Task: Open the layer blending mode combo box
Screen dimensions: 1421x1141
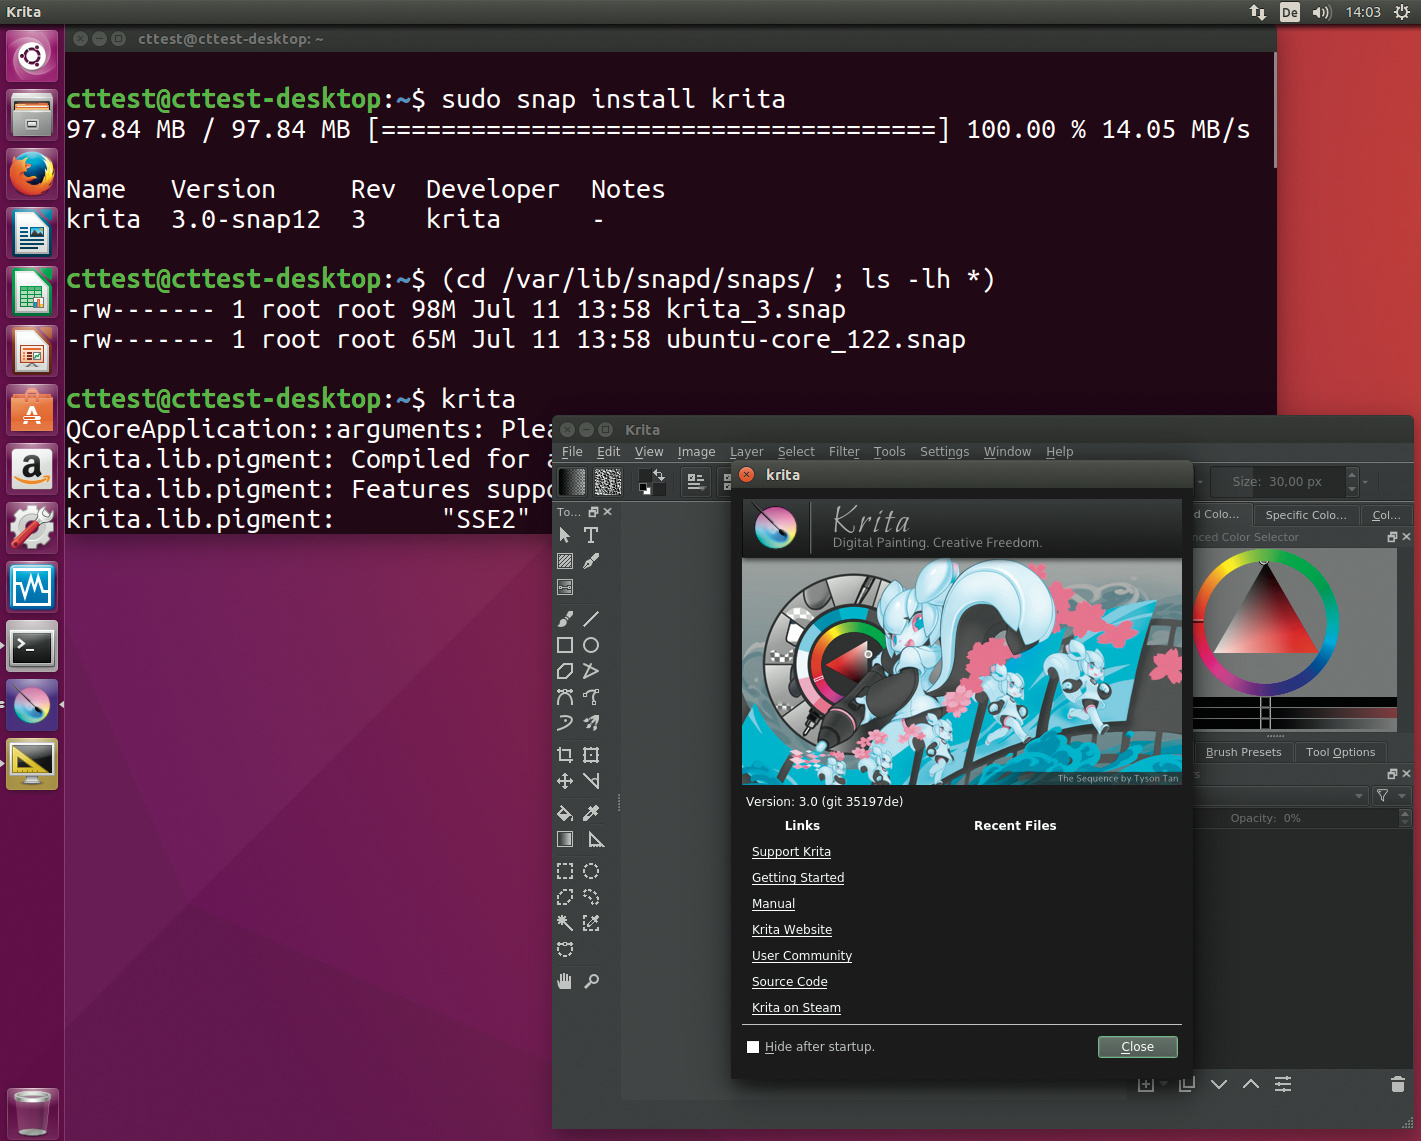Action: (1280, 796)
